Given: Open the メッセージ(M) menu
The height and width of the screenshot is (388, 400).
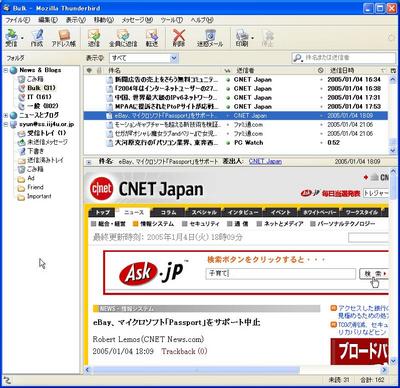Looking at the screenshot, I should click(x=137, y=20).
